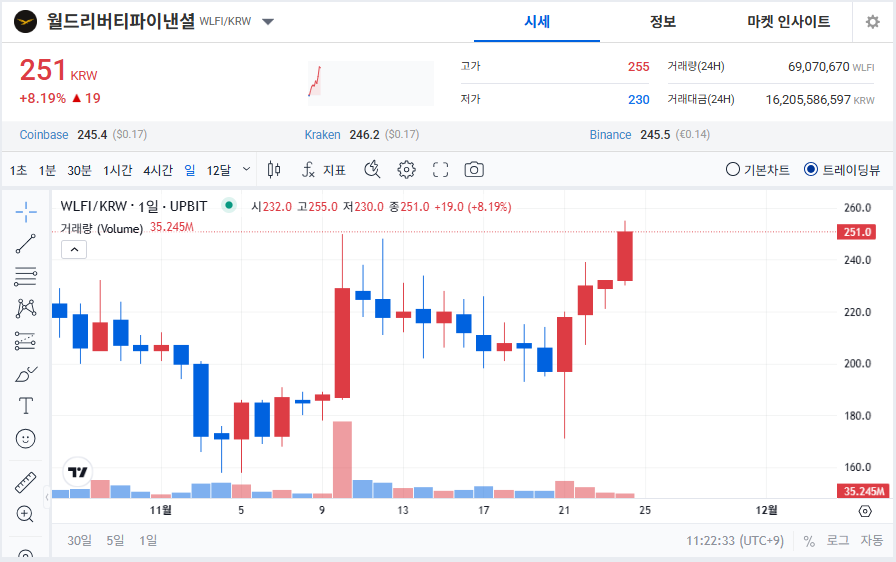The width and height of the screenshot is (896, 562).
Task: Select the Text annotation tool
Action: [x=26, y=406]
